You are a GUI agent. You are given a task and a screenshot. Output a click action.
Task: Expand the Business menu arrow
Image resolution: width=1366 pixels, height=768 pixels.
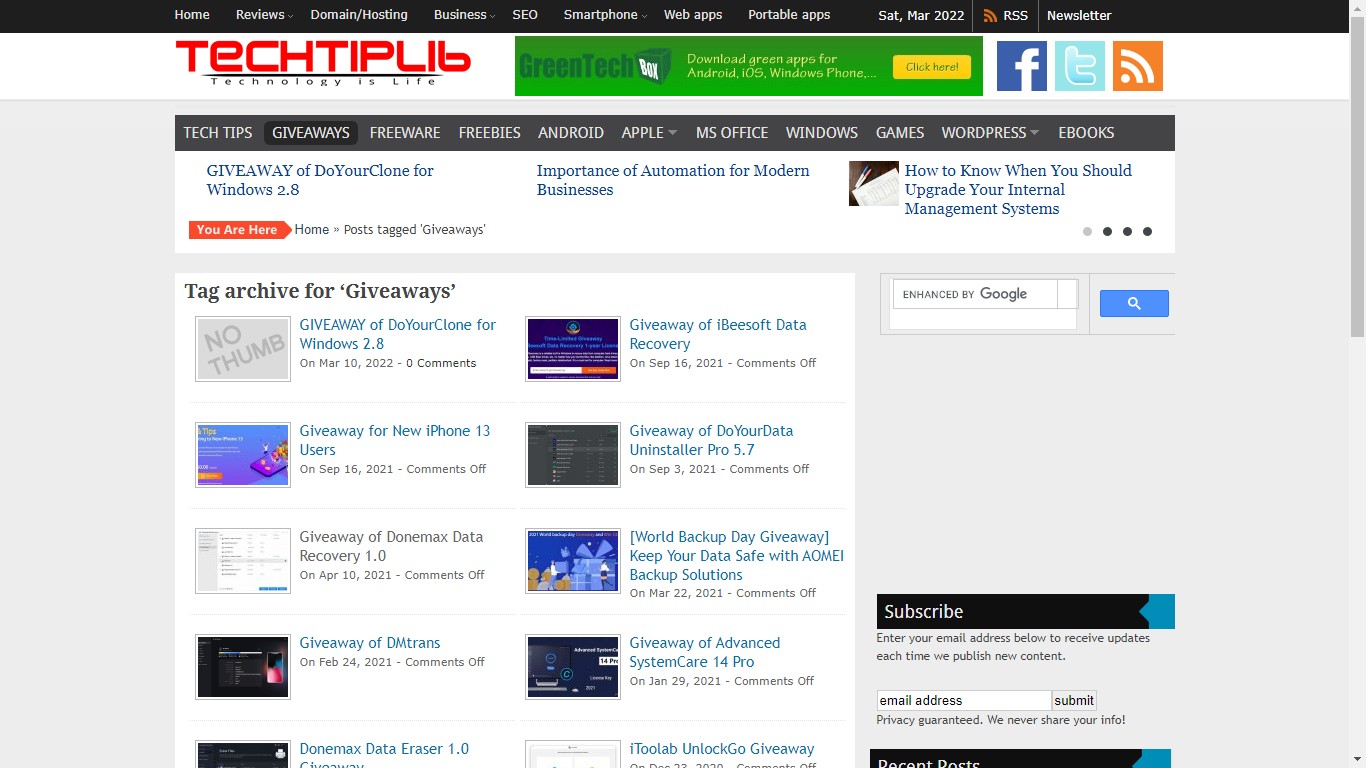[x=493, y=16]
